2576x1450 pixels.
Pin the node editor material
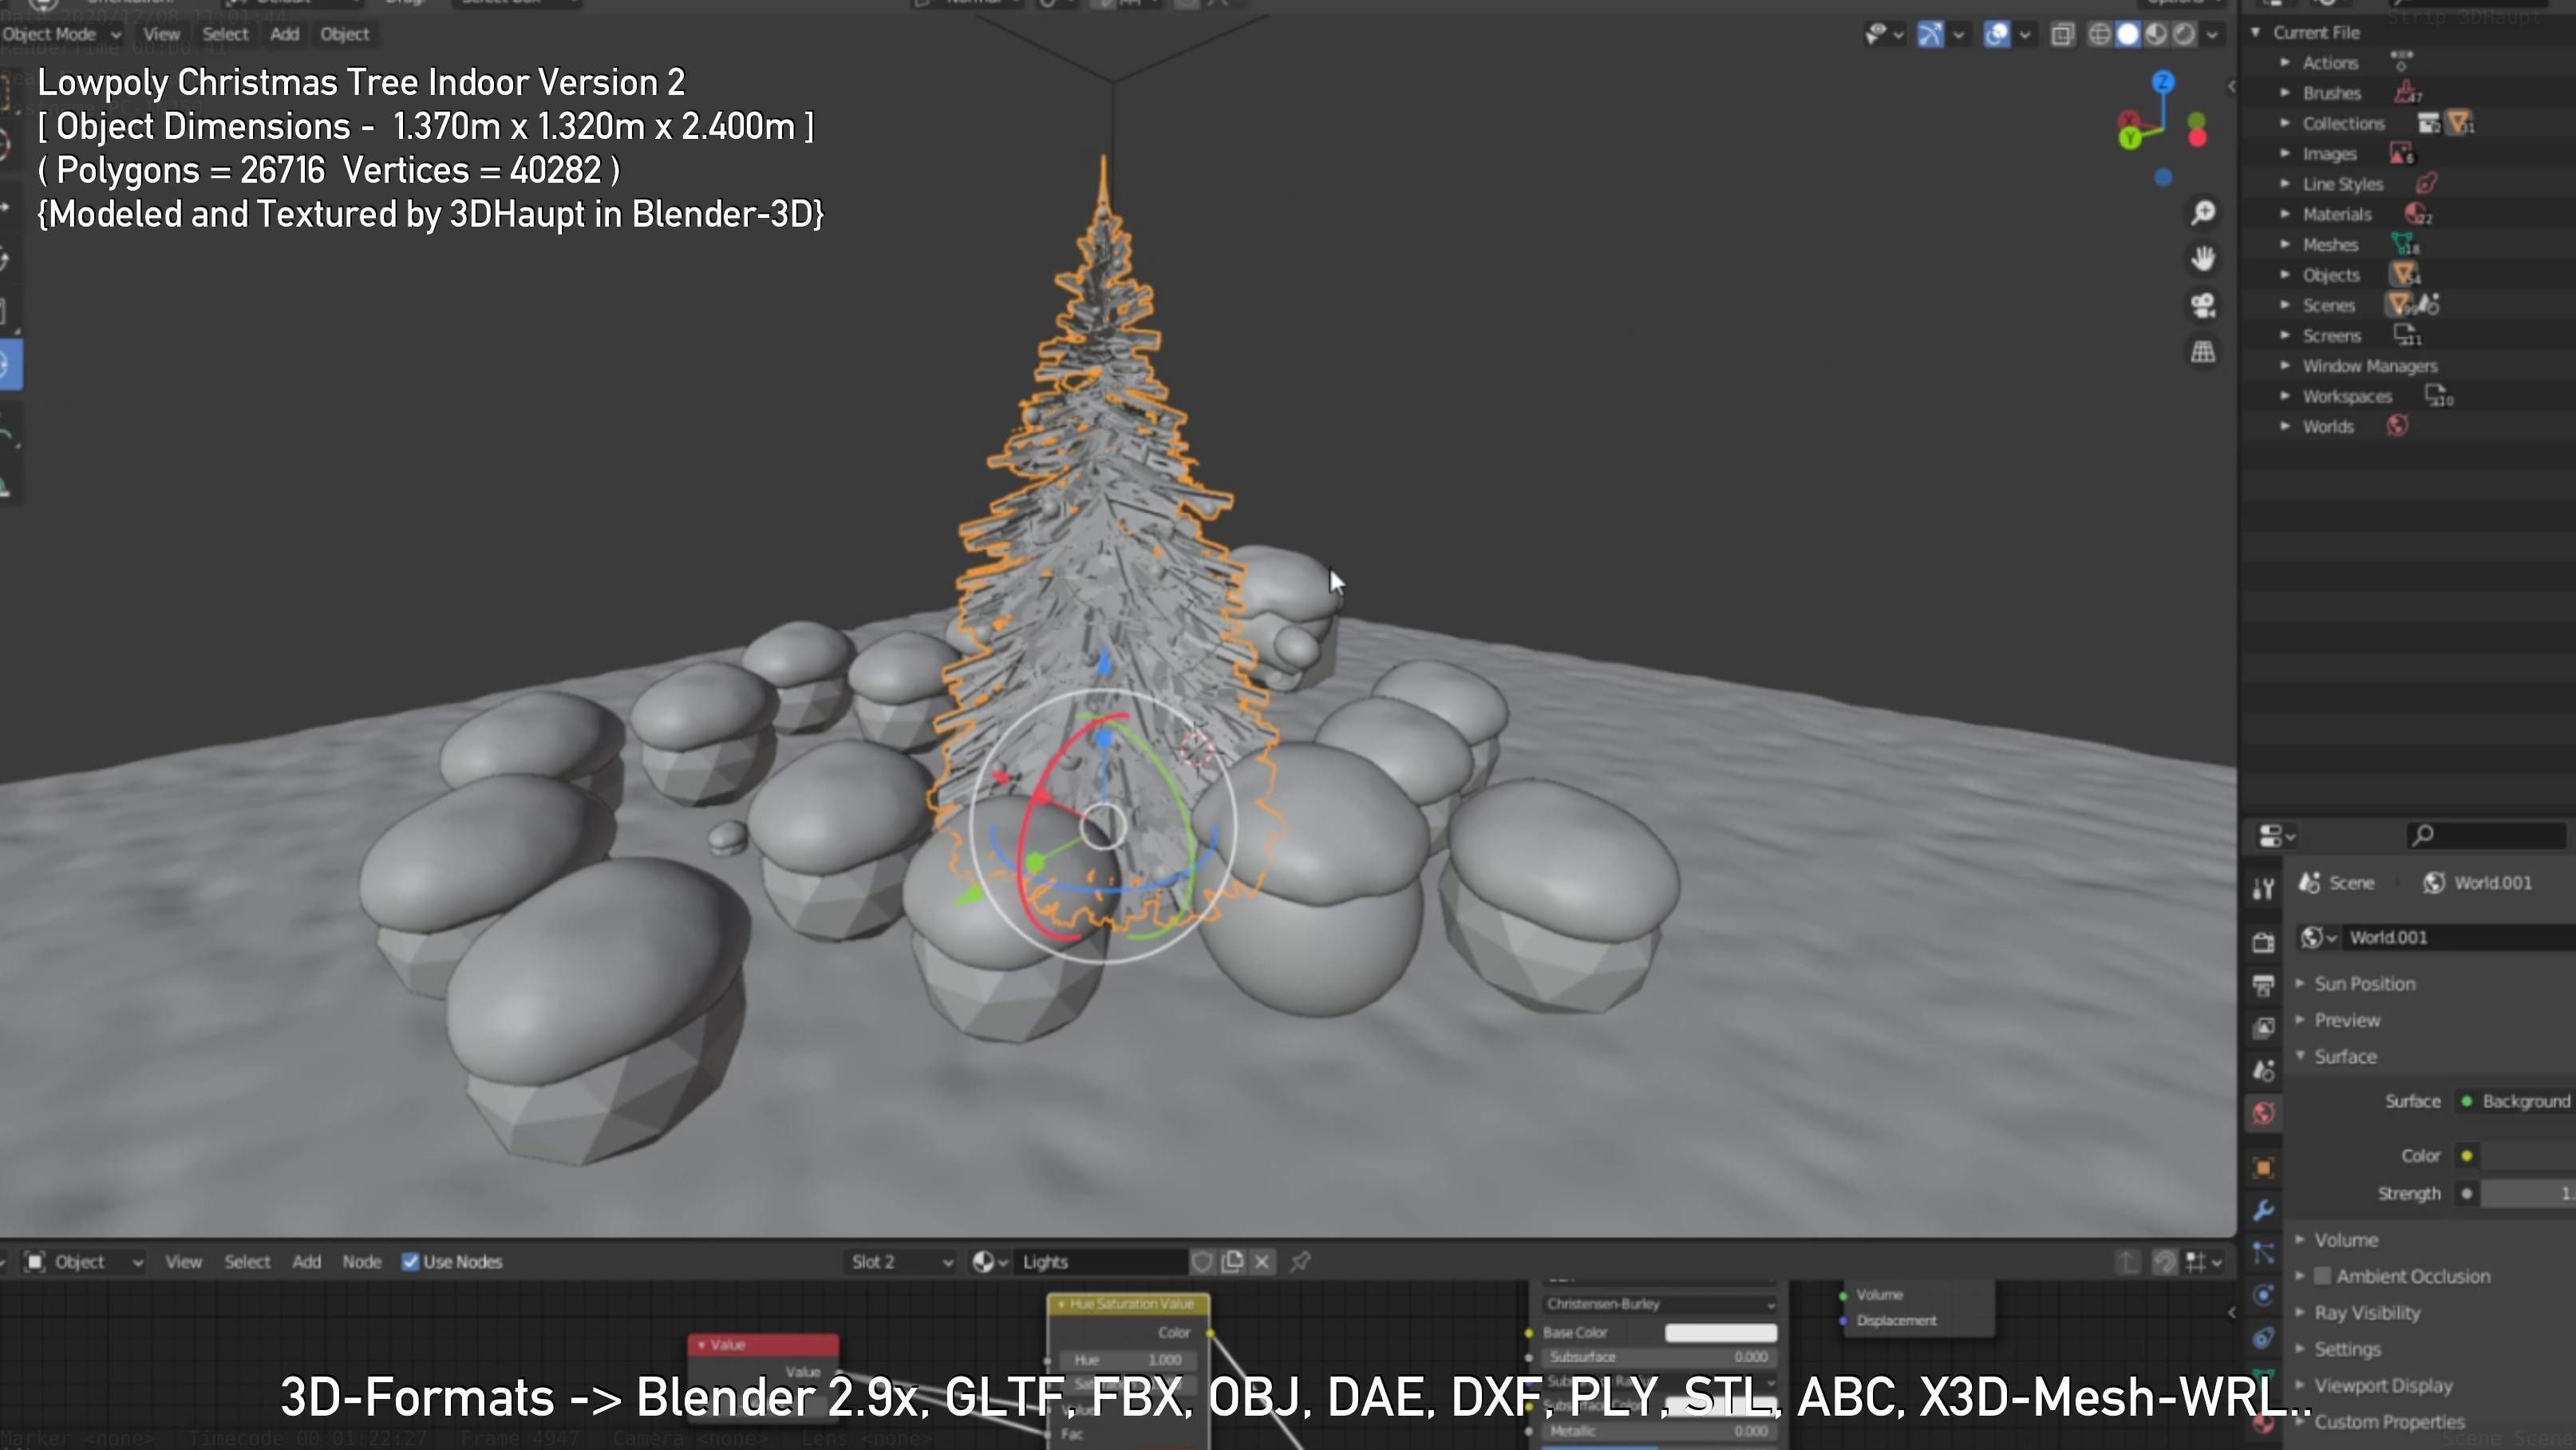[1300, 1262]
